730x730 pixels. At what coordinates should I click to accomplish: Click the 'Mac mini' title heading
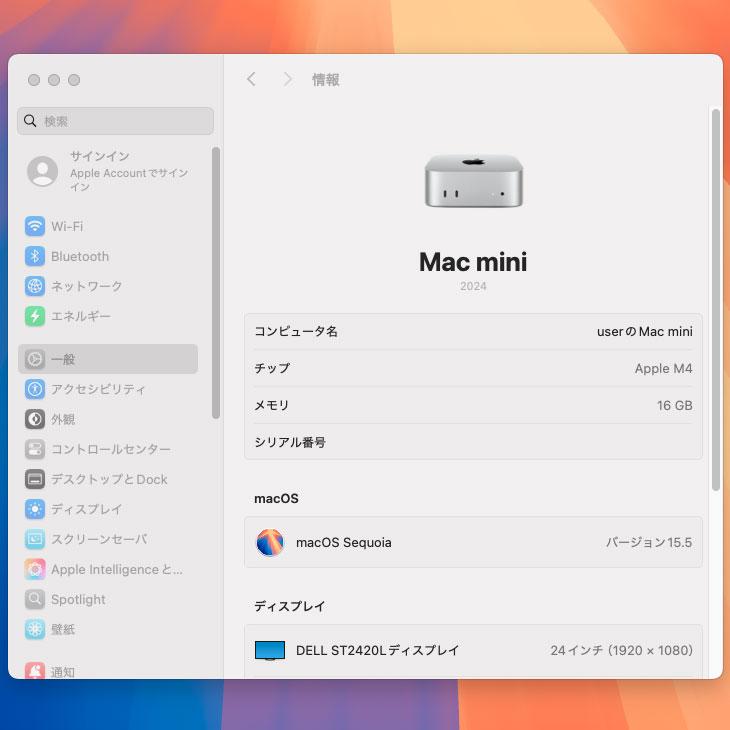(x=473, y=262)
